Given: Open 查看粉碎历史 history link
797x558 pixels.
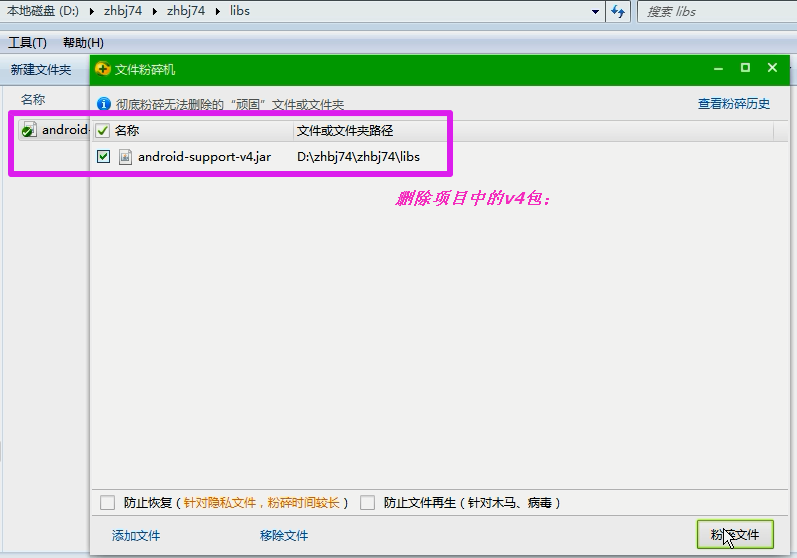Looking at the screenshot, I should (733, 104).
